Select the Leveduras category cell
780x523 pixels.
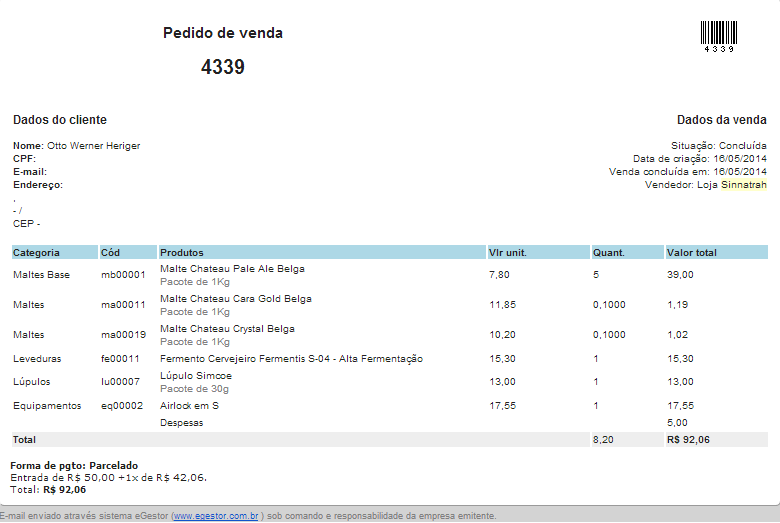[37, 359]
